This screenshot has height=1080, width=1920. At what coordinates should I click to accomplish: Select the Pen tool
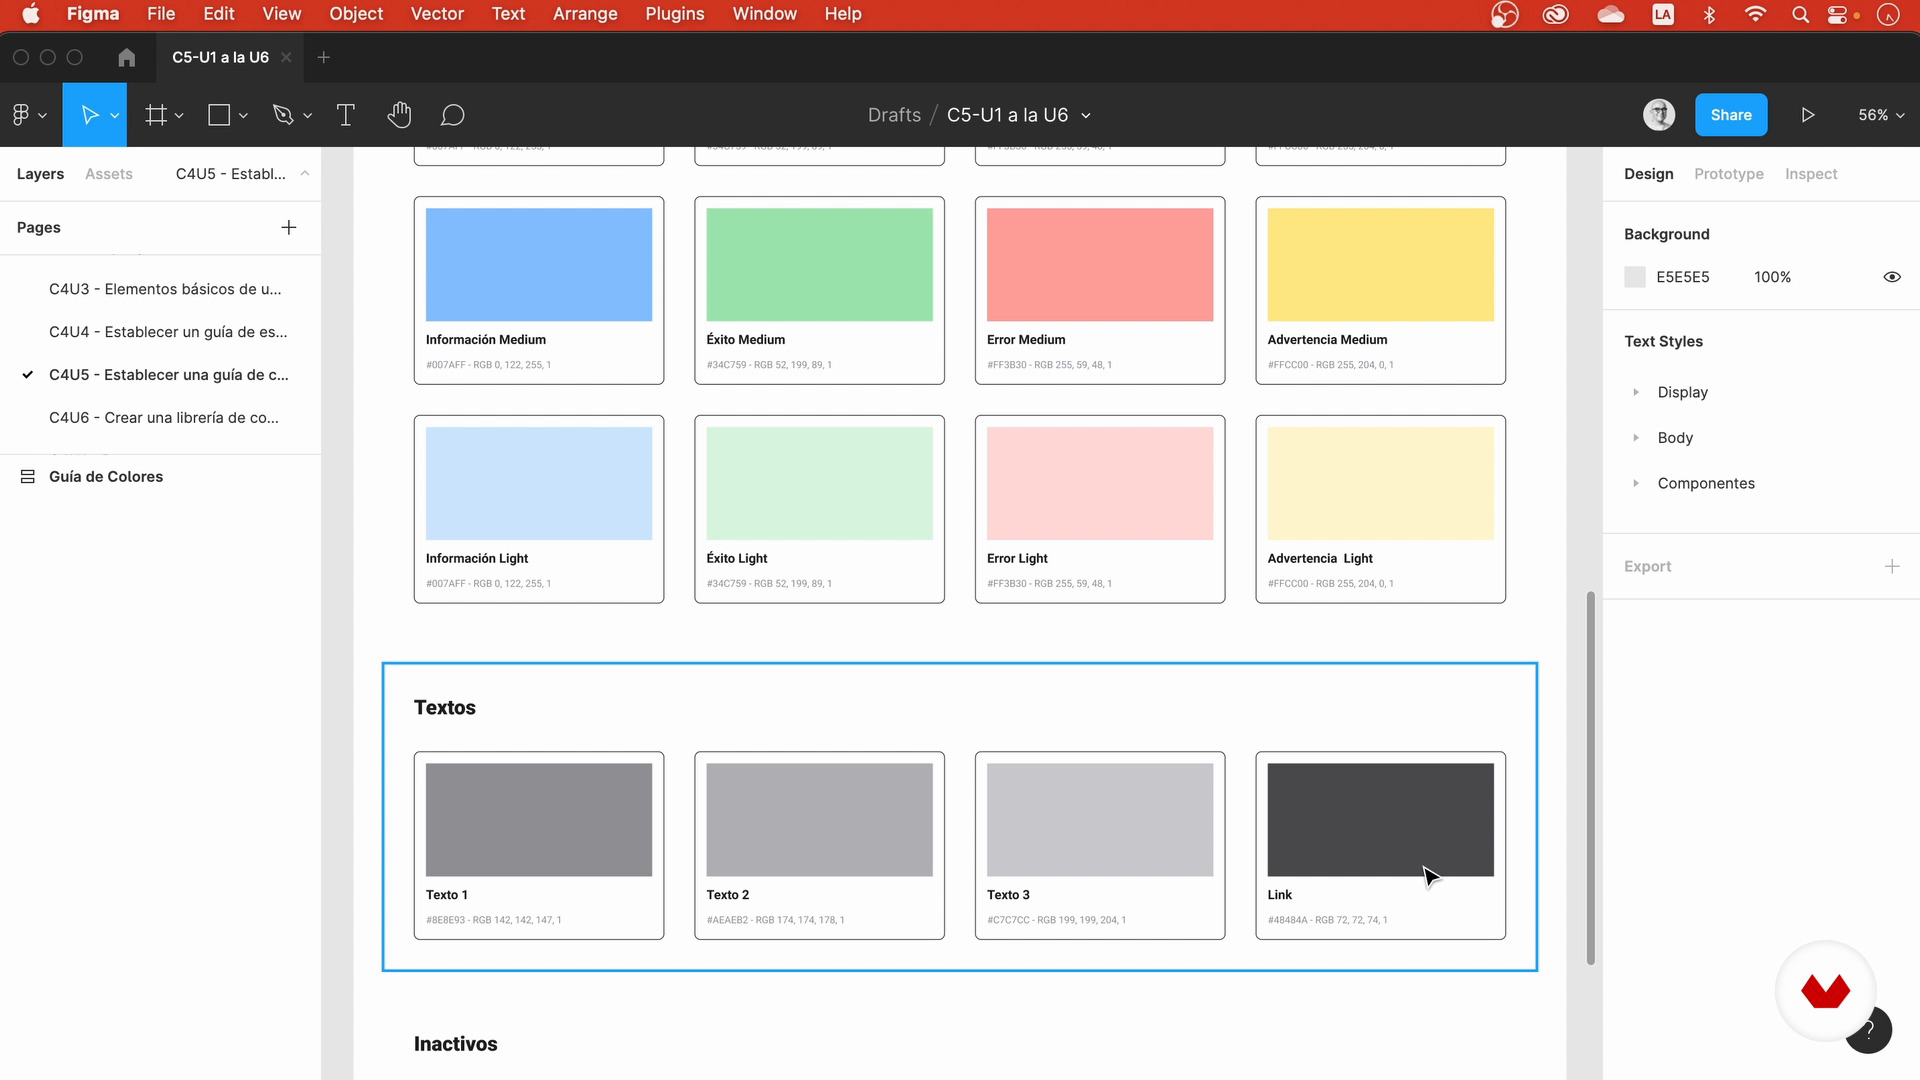(x=283, y=115)
